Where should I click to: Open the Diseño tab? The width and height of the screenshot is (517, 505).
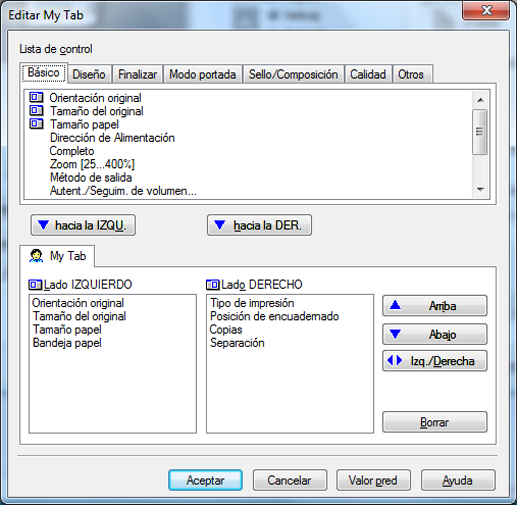coord(89,74)
